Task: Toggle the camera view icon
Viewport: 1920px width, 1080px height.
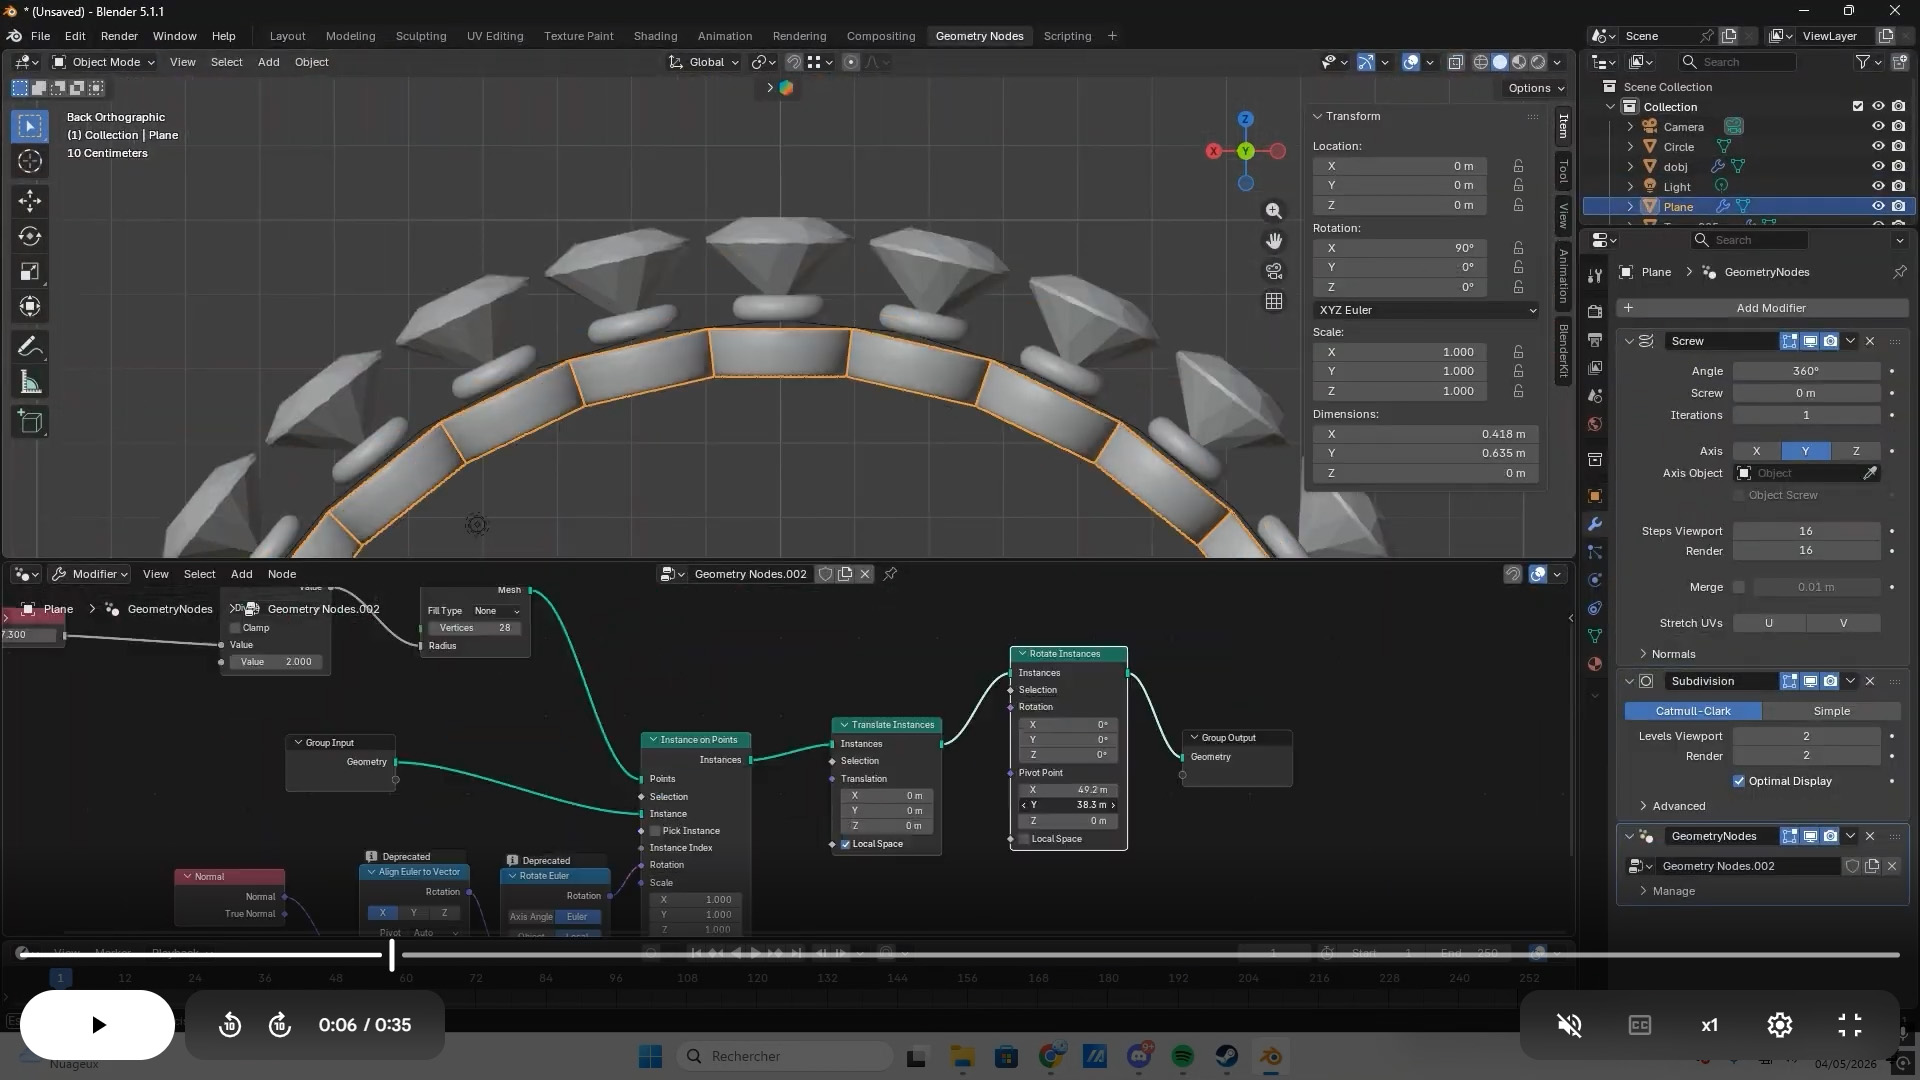Action: 1274,271
